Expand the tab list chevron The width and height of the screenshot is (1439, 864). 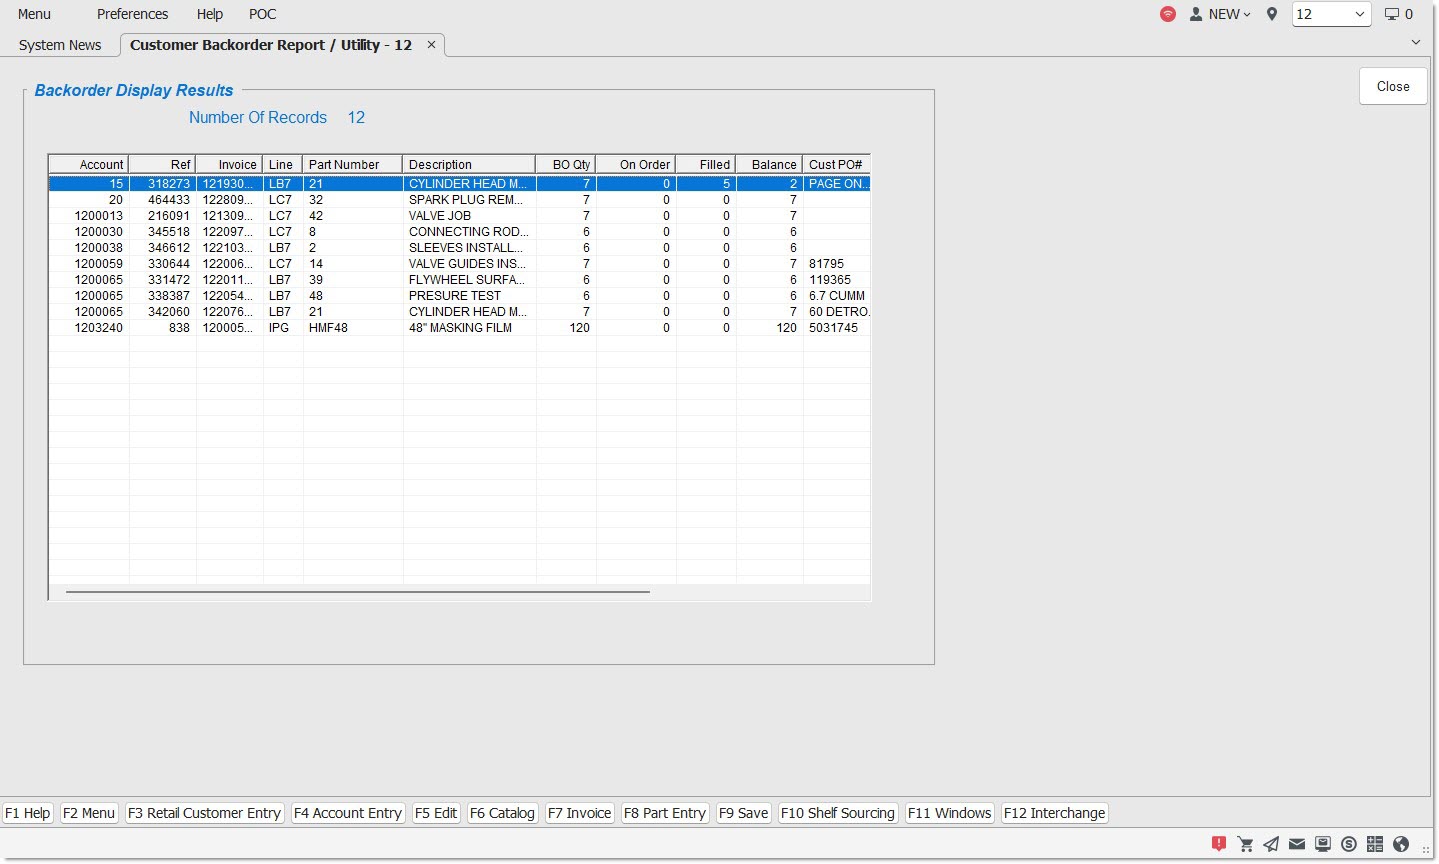(x=1415, y=42)
